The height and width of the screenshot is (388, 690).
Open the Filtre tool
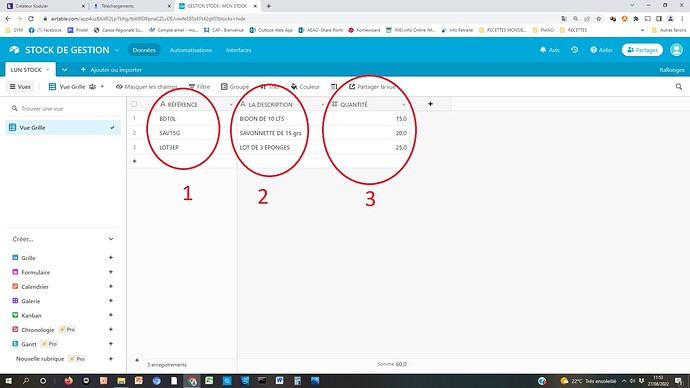point(199,87)
